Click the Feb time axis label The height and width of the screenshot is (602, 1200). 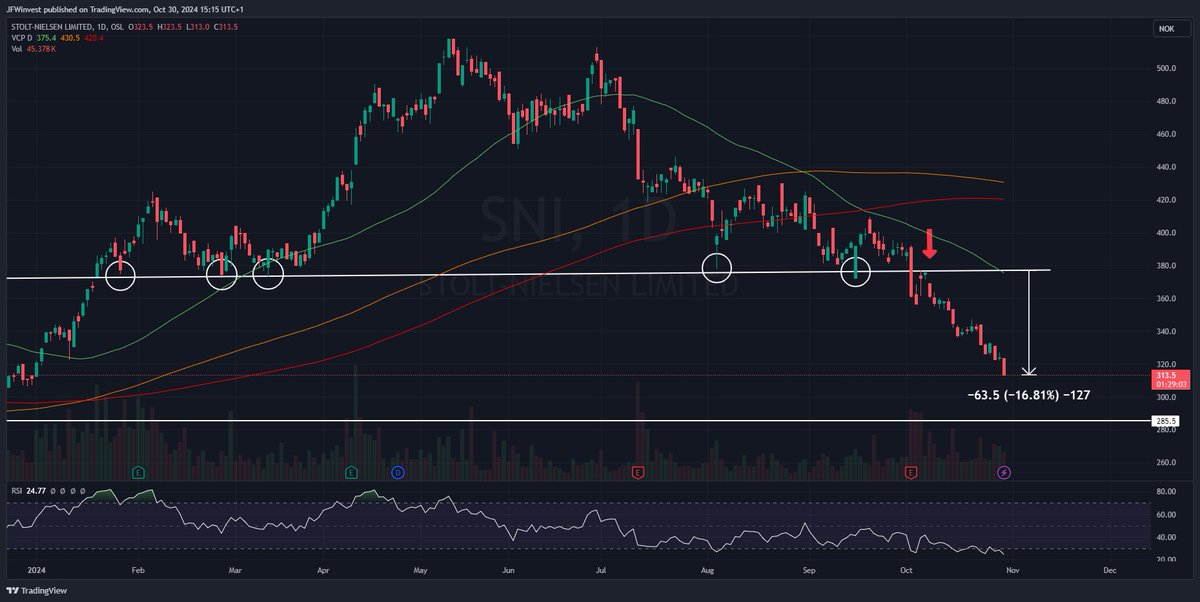coord(139,570)
